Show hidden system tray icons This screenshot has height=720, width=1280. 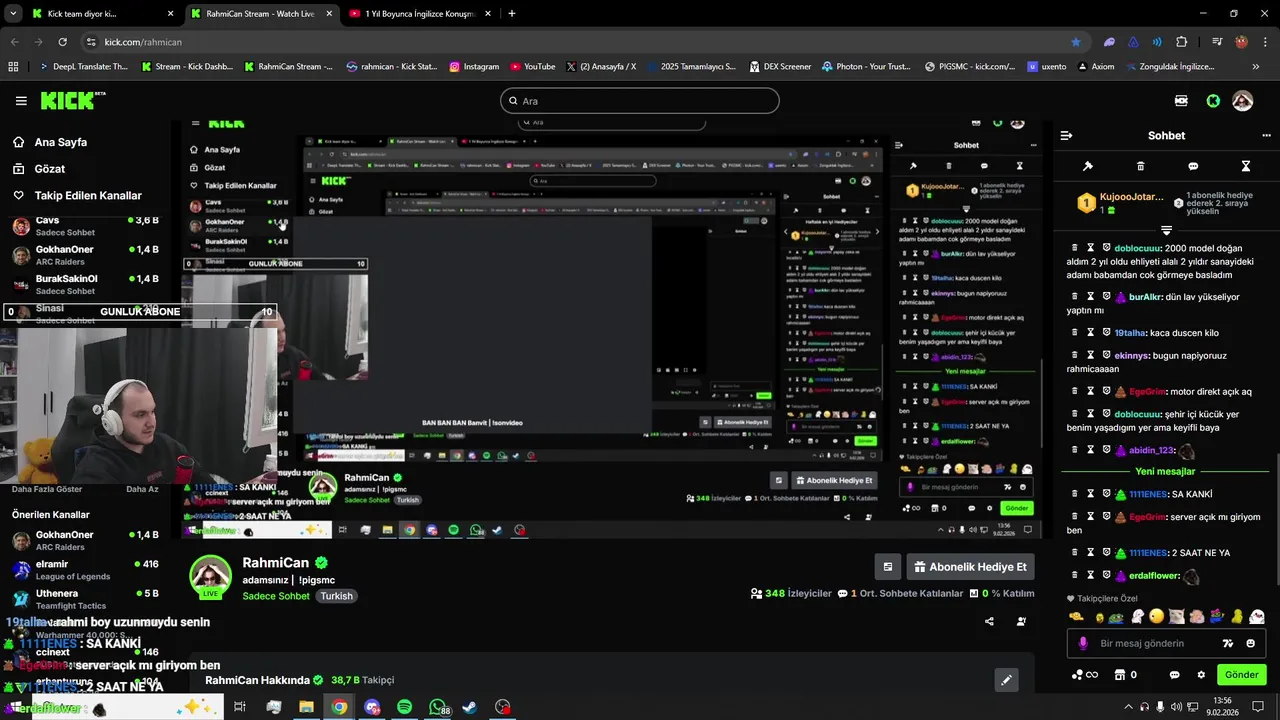(x=1129, y=707)
